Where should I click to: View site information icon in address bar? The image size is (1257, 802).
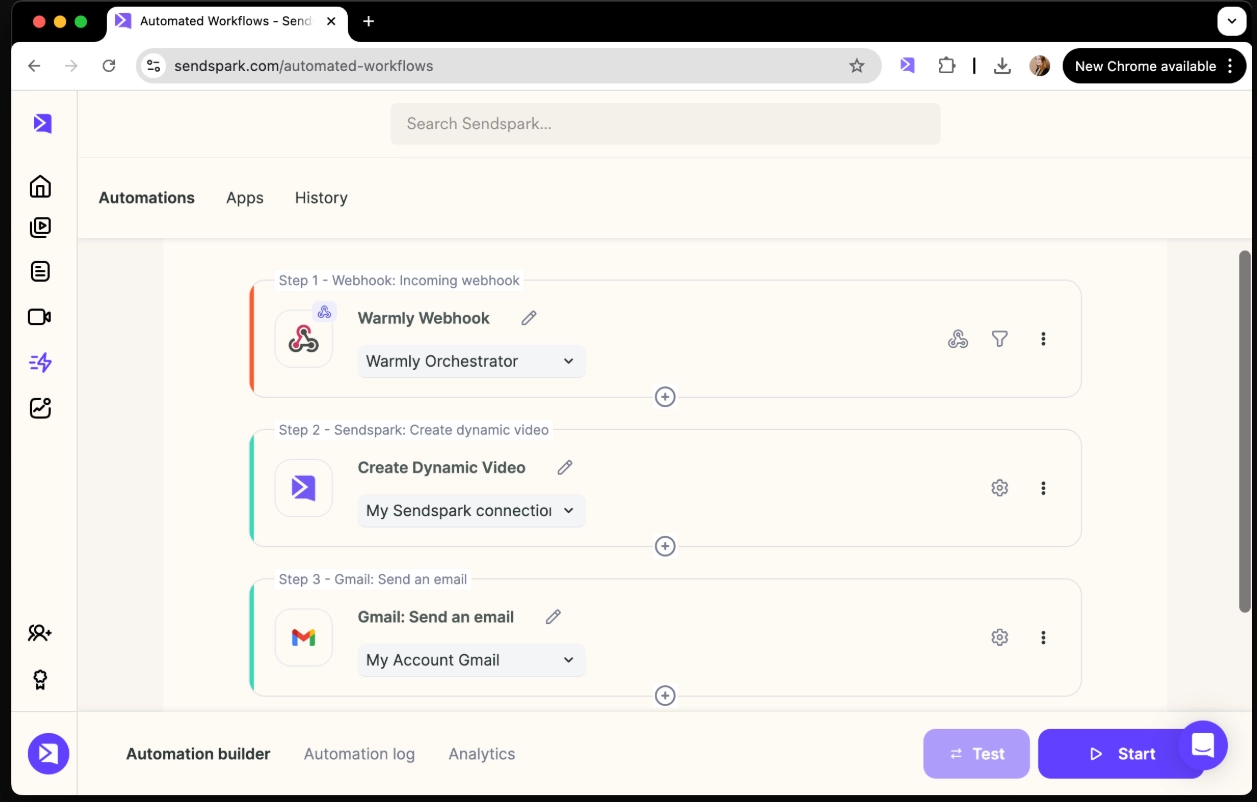pos(153,66)
